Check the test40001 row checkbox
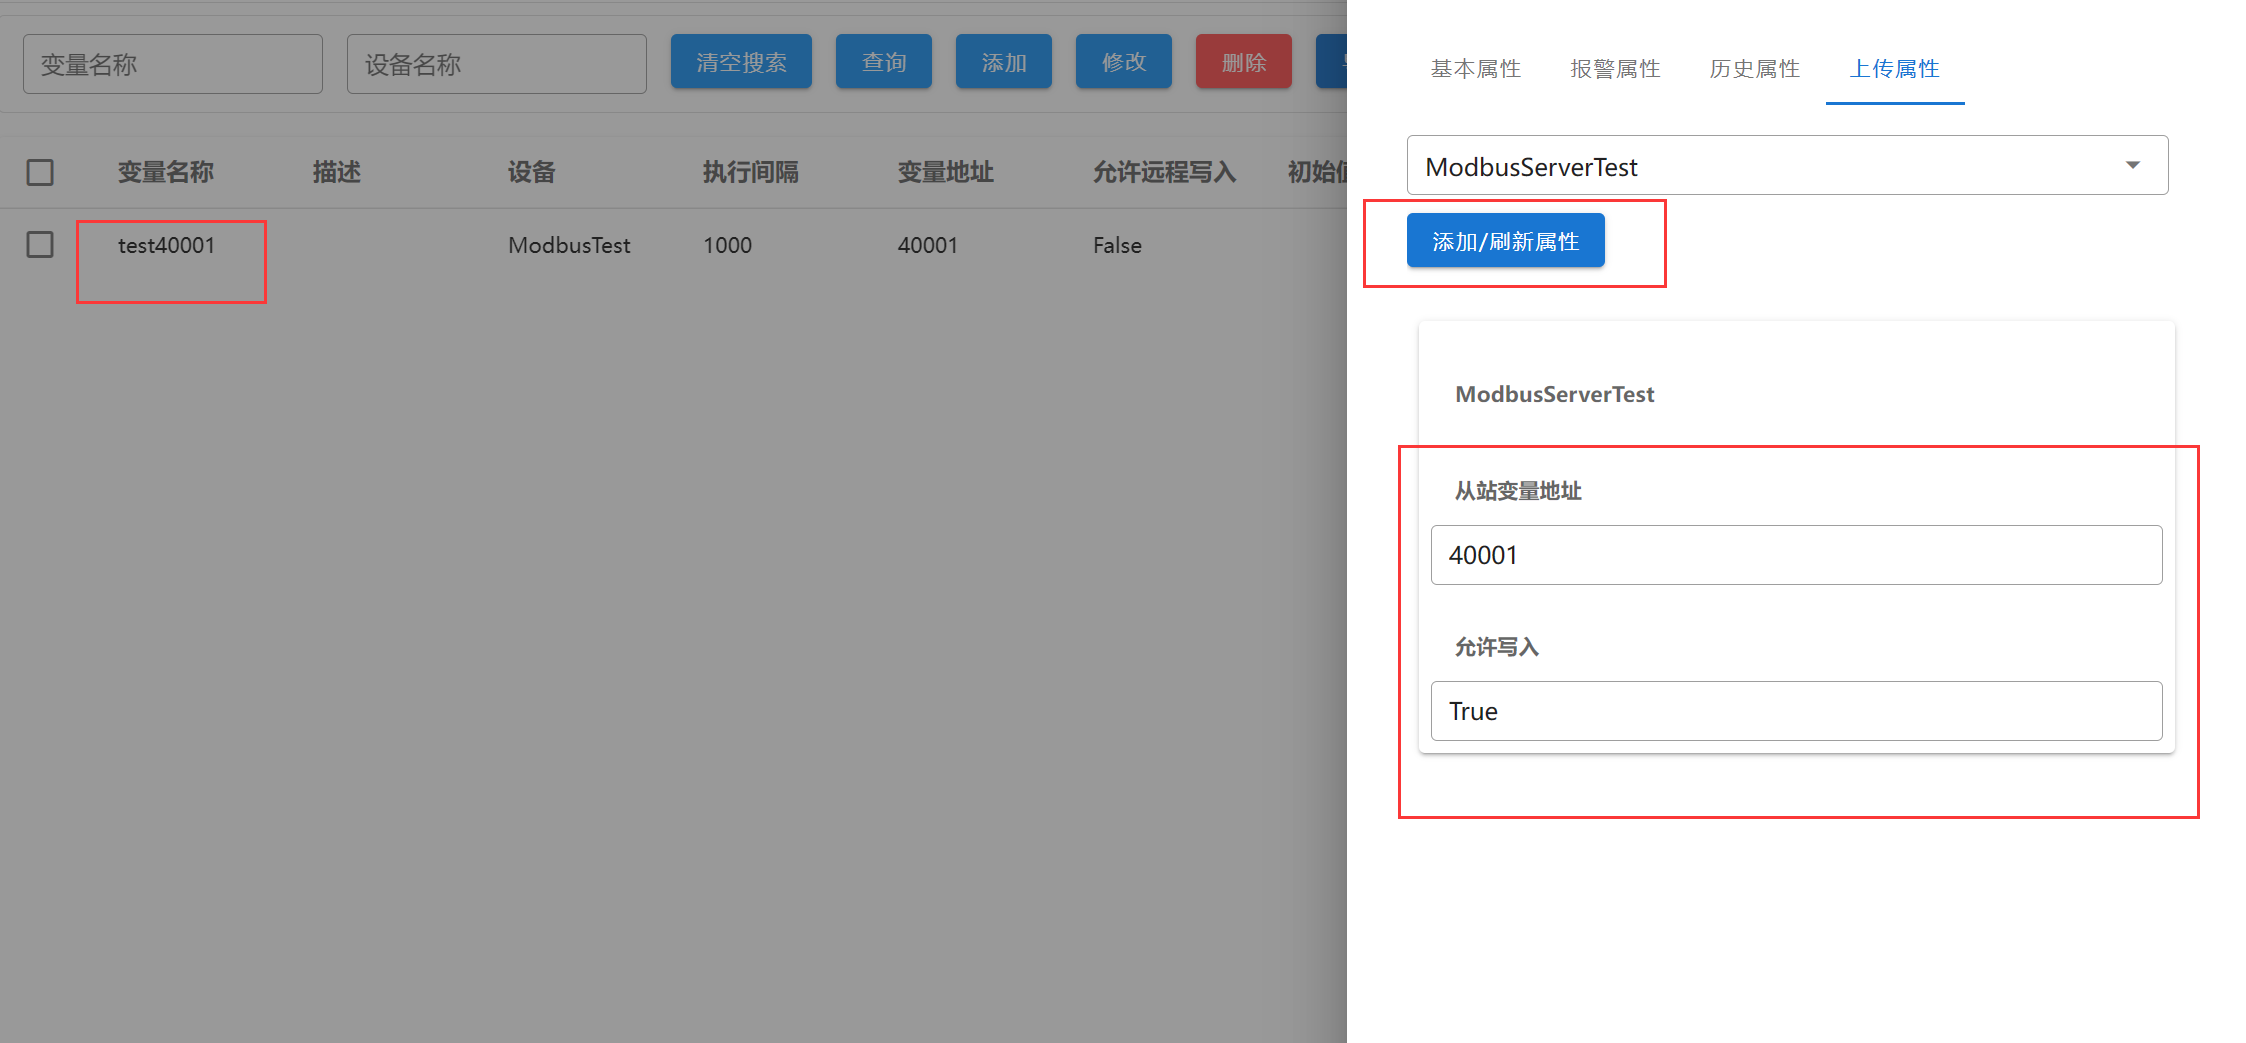This screenshot has width=2246, height=1043. click(40, 245)
